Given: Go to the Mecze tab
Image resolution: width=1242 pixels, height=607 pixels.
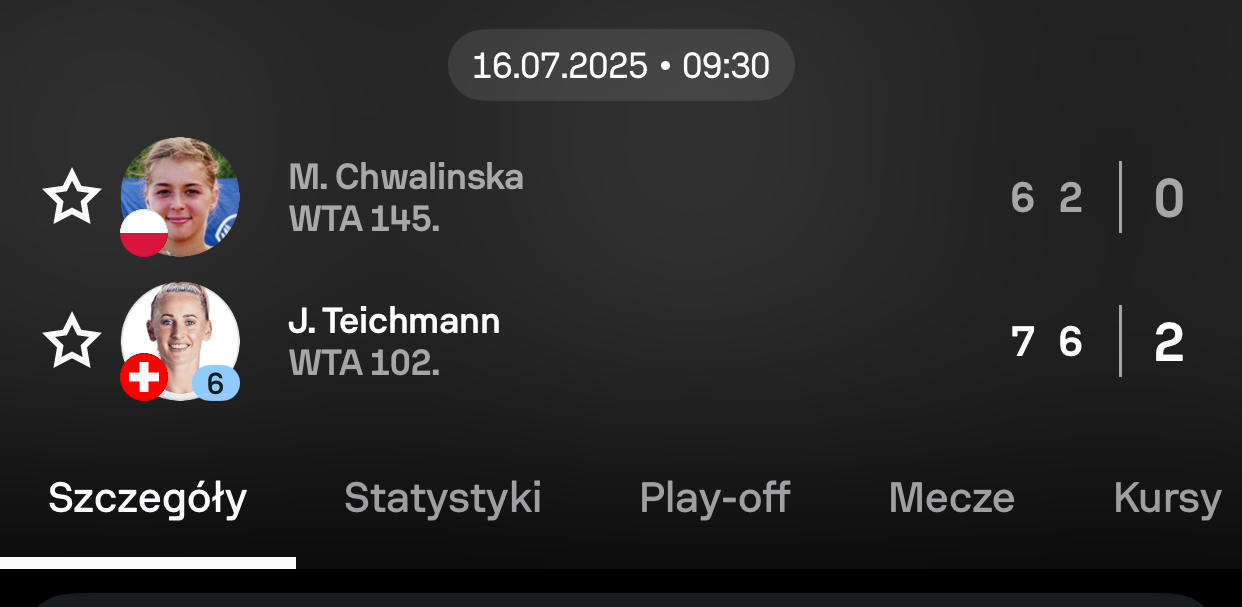Looking at the screenshot, I should [951, 498].
